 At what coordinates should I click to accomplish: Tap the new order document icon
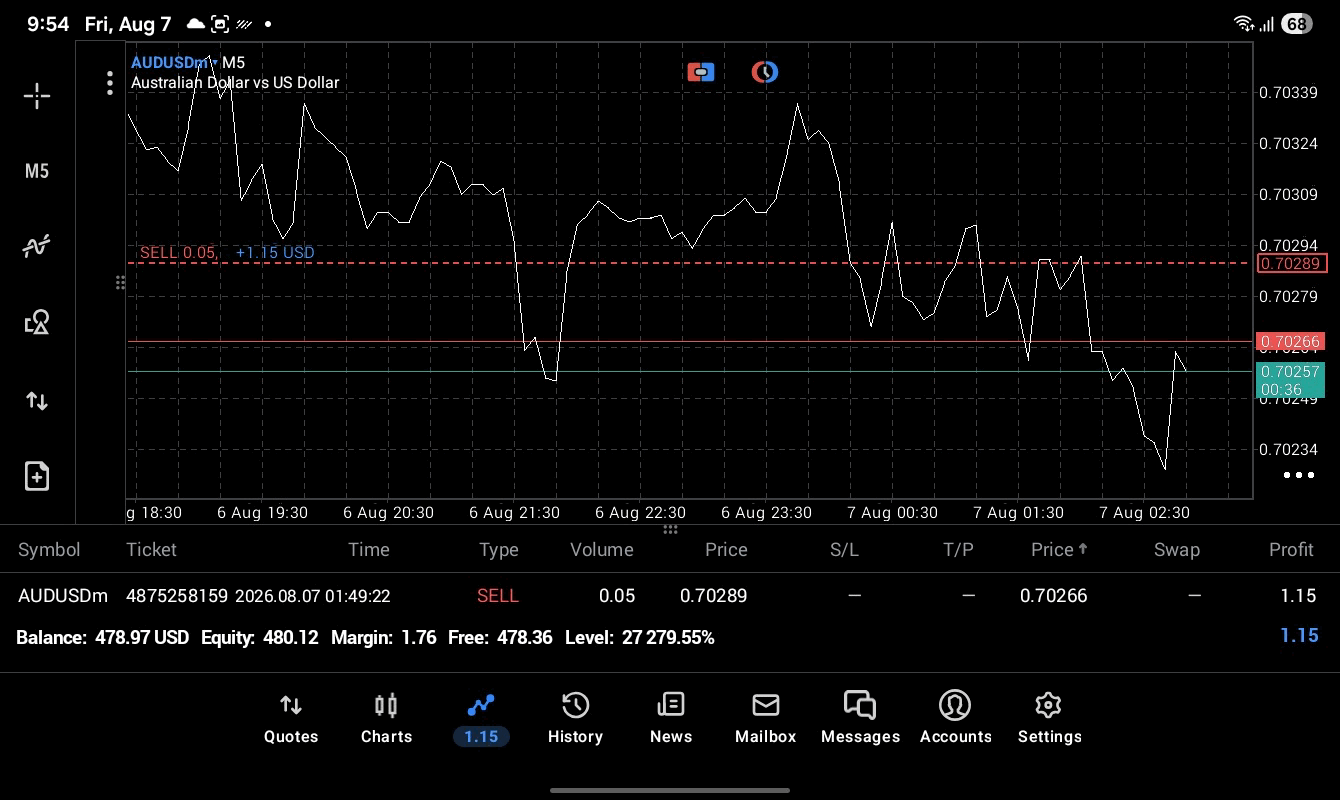point(37,476)
